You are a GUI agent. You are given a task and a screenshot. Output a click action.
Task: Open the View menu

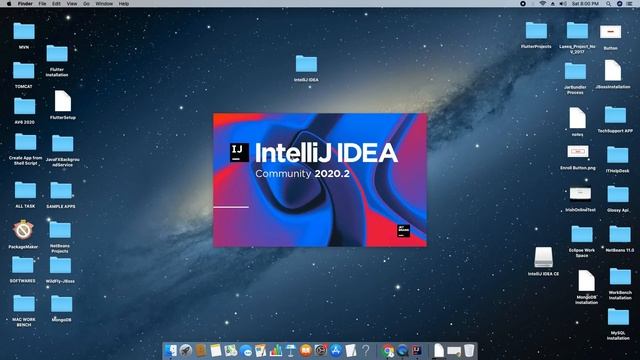72,4
